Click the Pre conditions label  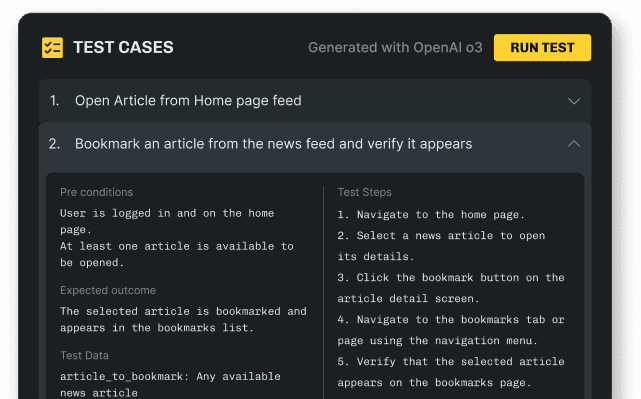96,192
